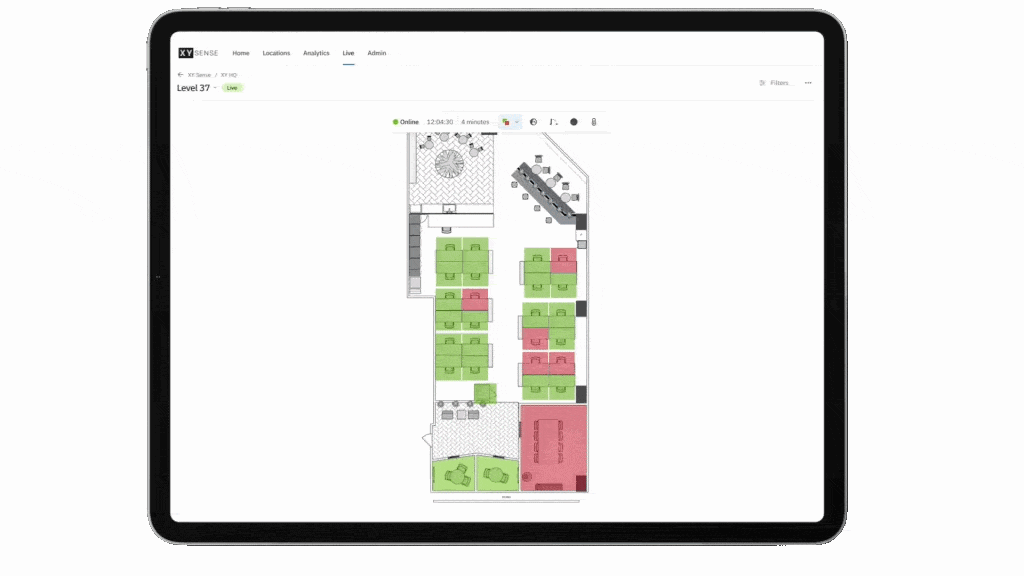Open the XY HQ breadcrumb link
This screenshot has height=576, width=1024.
pos(229,75)
